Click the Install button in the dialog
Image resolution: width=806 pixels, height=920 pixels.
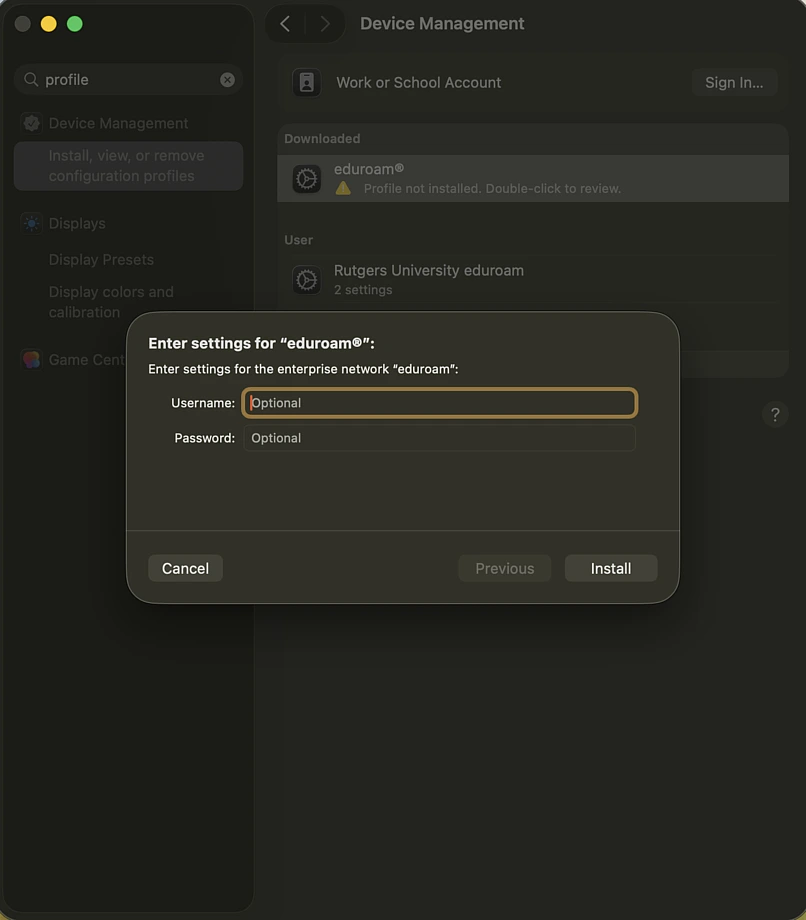[611, 568]
